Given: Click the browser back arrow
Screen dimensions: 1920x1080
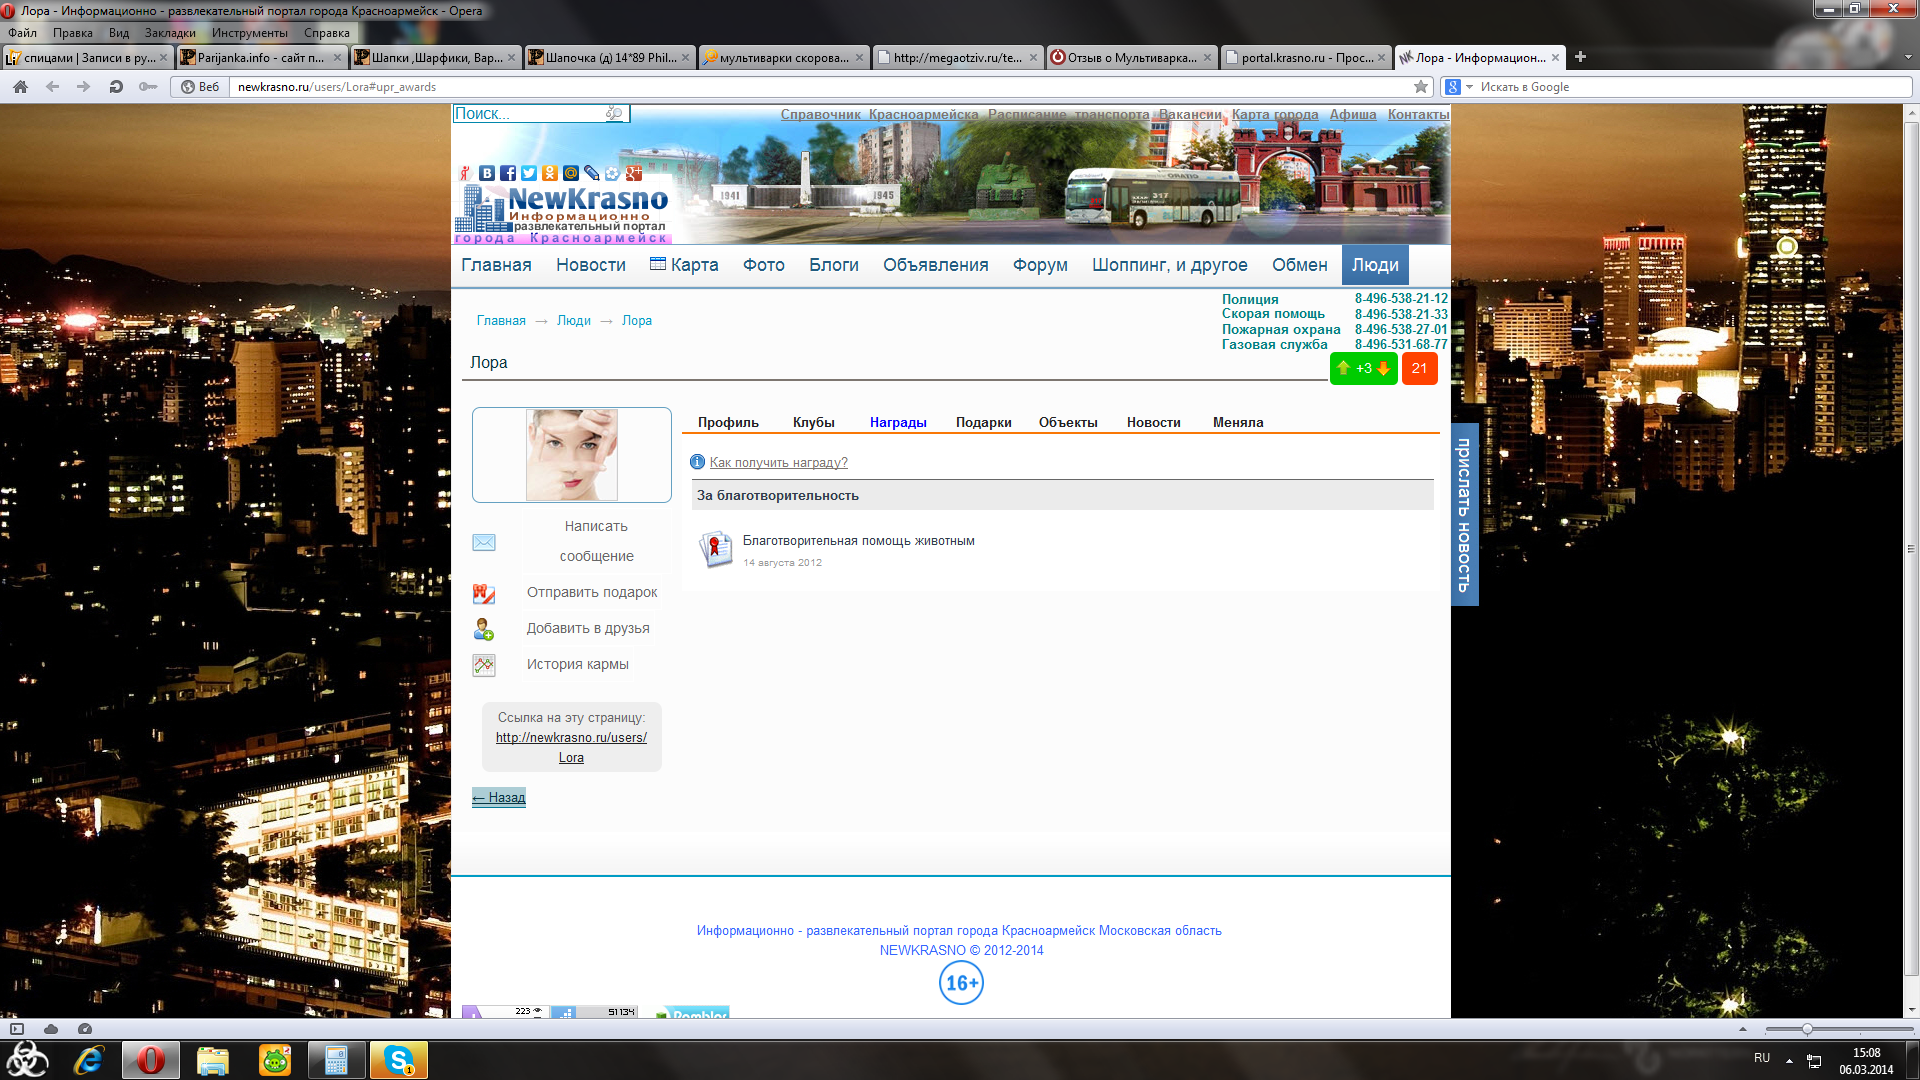Looking at the screenshot, I should click(x=53, y=87).
